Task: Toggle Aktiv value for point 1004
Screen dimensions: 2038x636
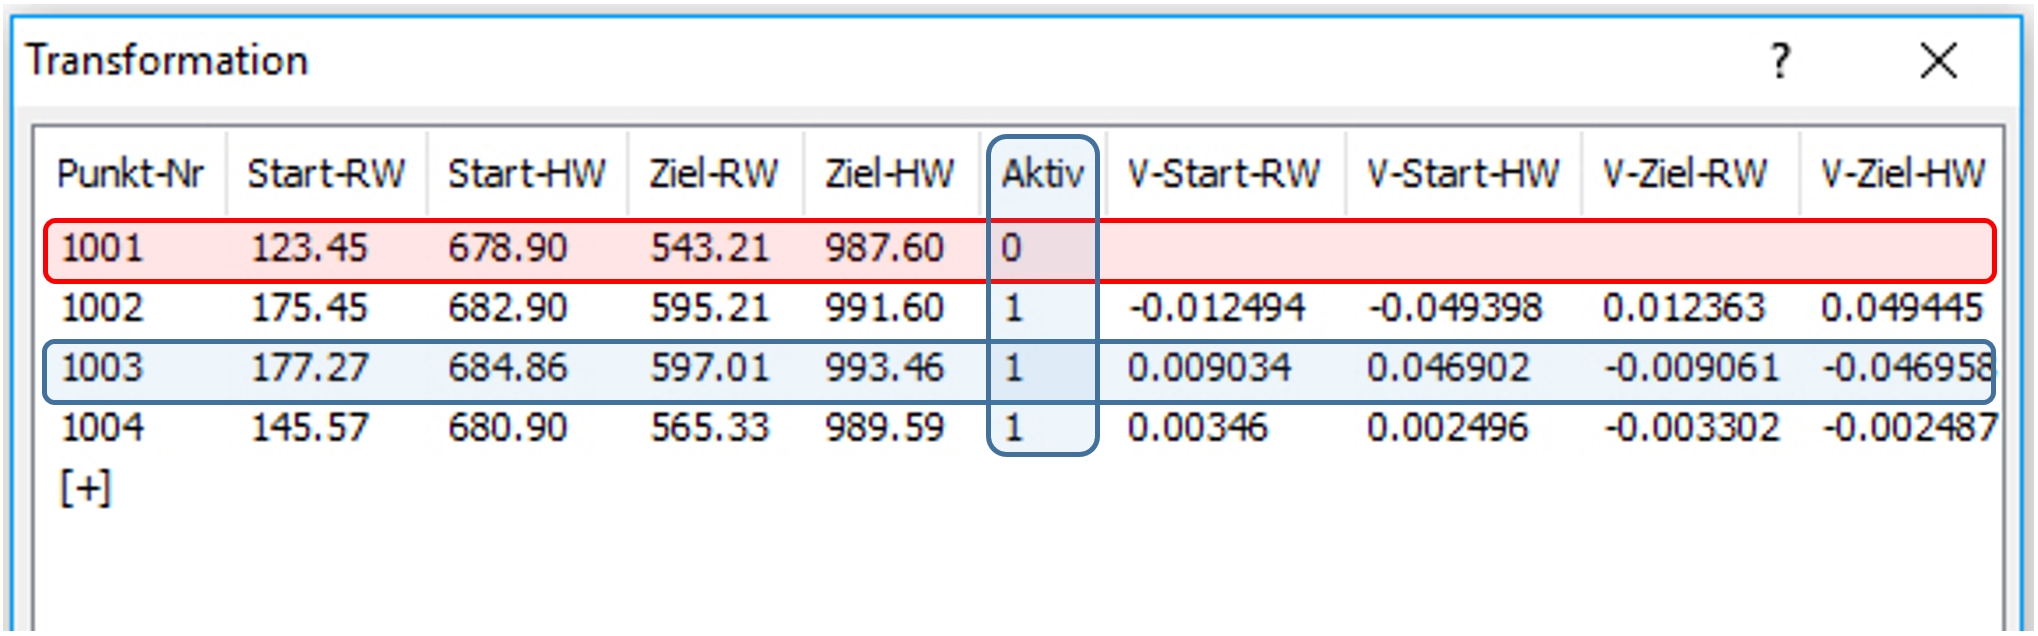Action: (x=1013, y=428)
